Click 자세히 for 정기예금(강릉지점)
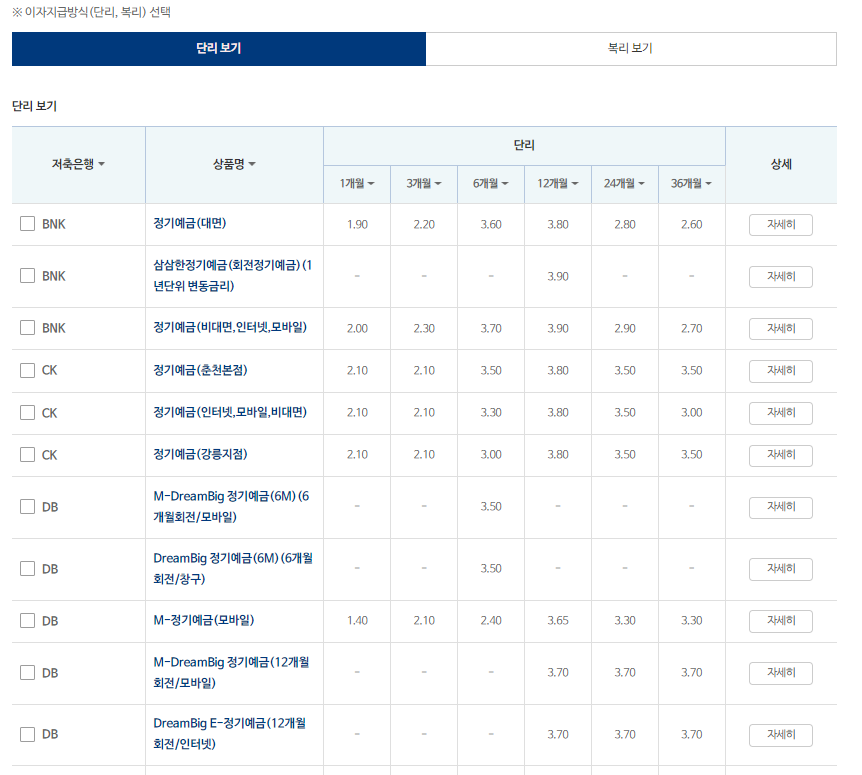The width and height of the screenshot is (862, 775). coord(780,454)
